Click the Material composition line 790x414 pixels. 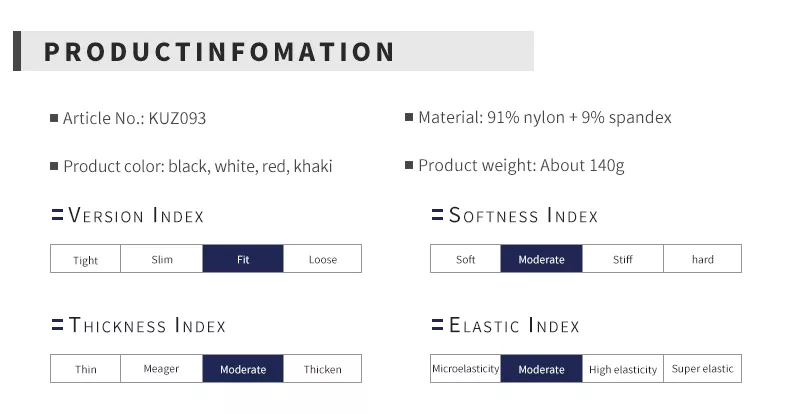[x=544, y=118]
